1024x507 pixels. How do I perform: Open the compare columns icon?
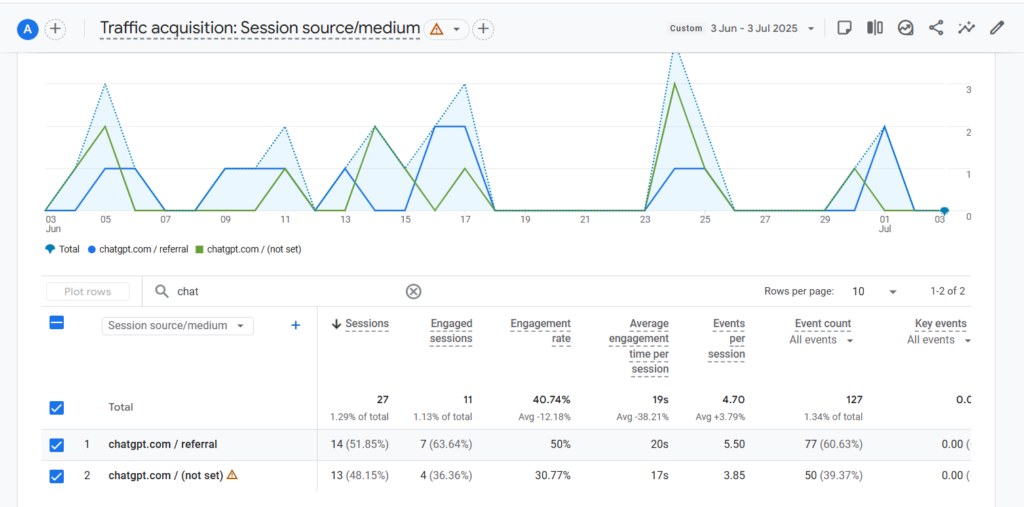[874, 28]
